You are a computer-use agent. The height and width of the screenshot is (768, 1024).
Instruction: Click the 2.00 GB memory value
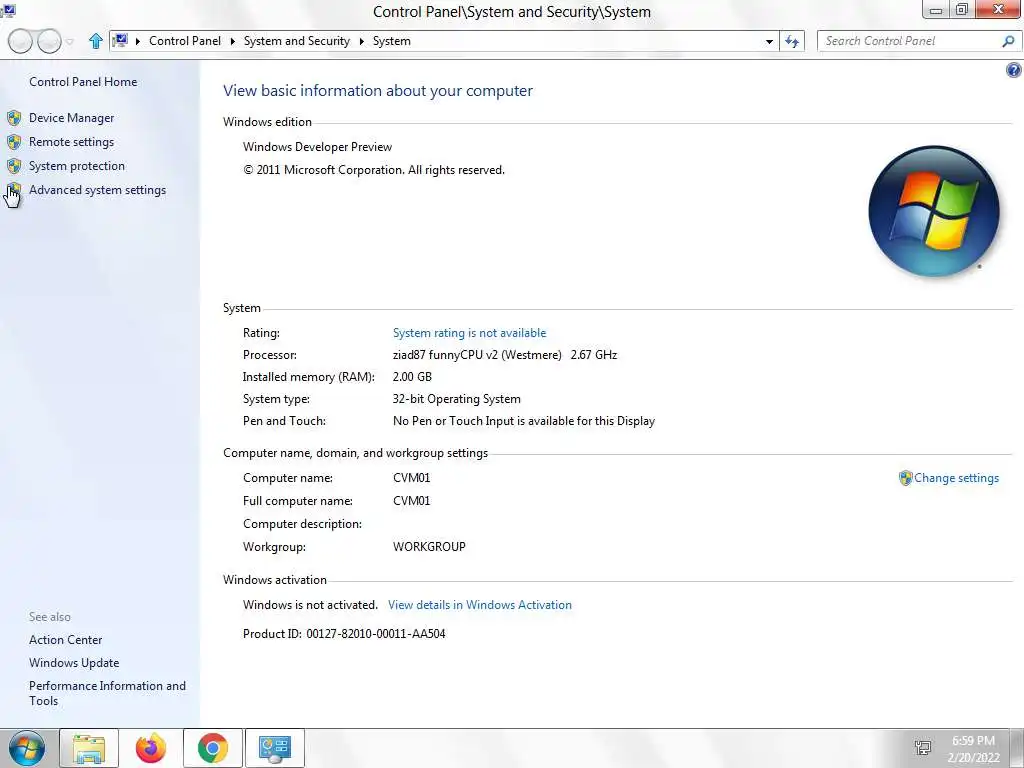pyautogui.click(x=412, y=377)
